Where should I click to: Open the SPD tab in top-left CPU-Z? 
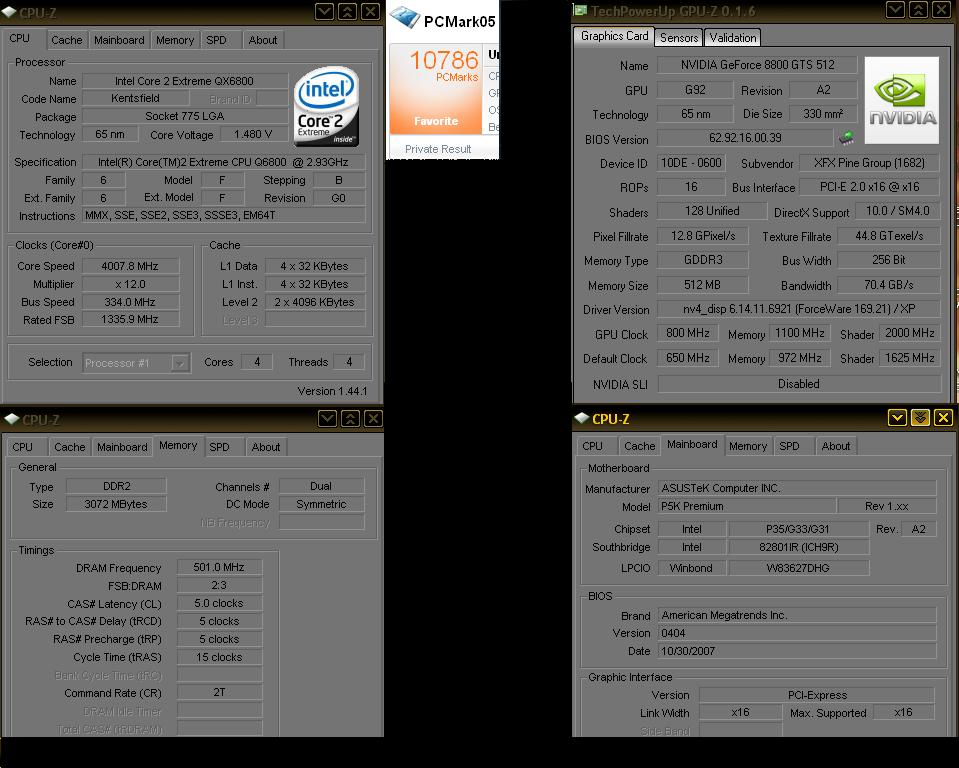(216, 40)
